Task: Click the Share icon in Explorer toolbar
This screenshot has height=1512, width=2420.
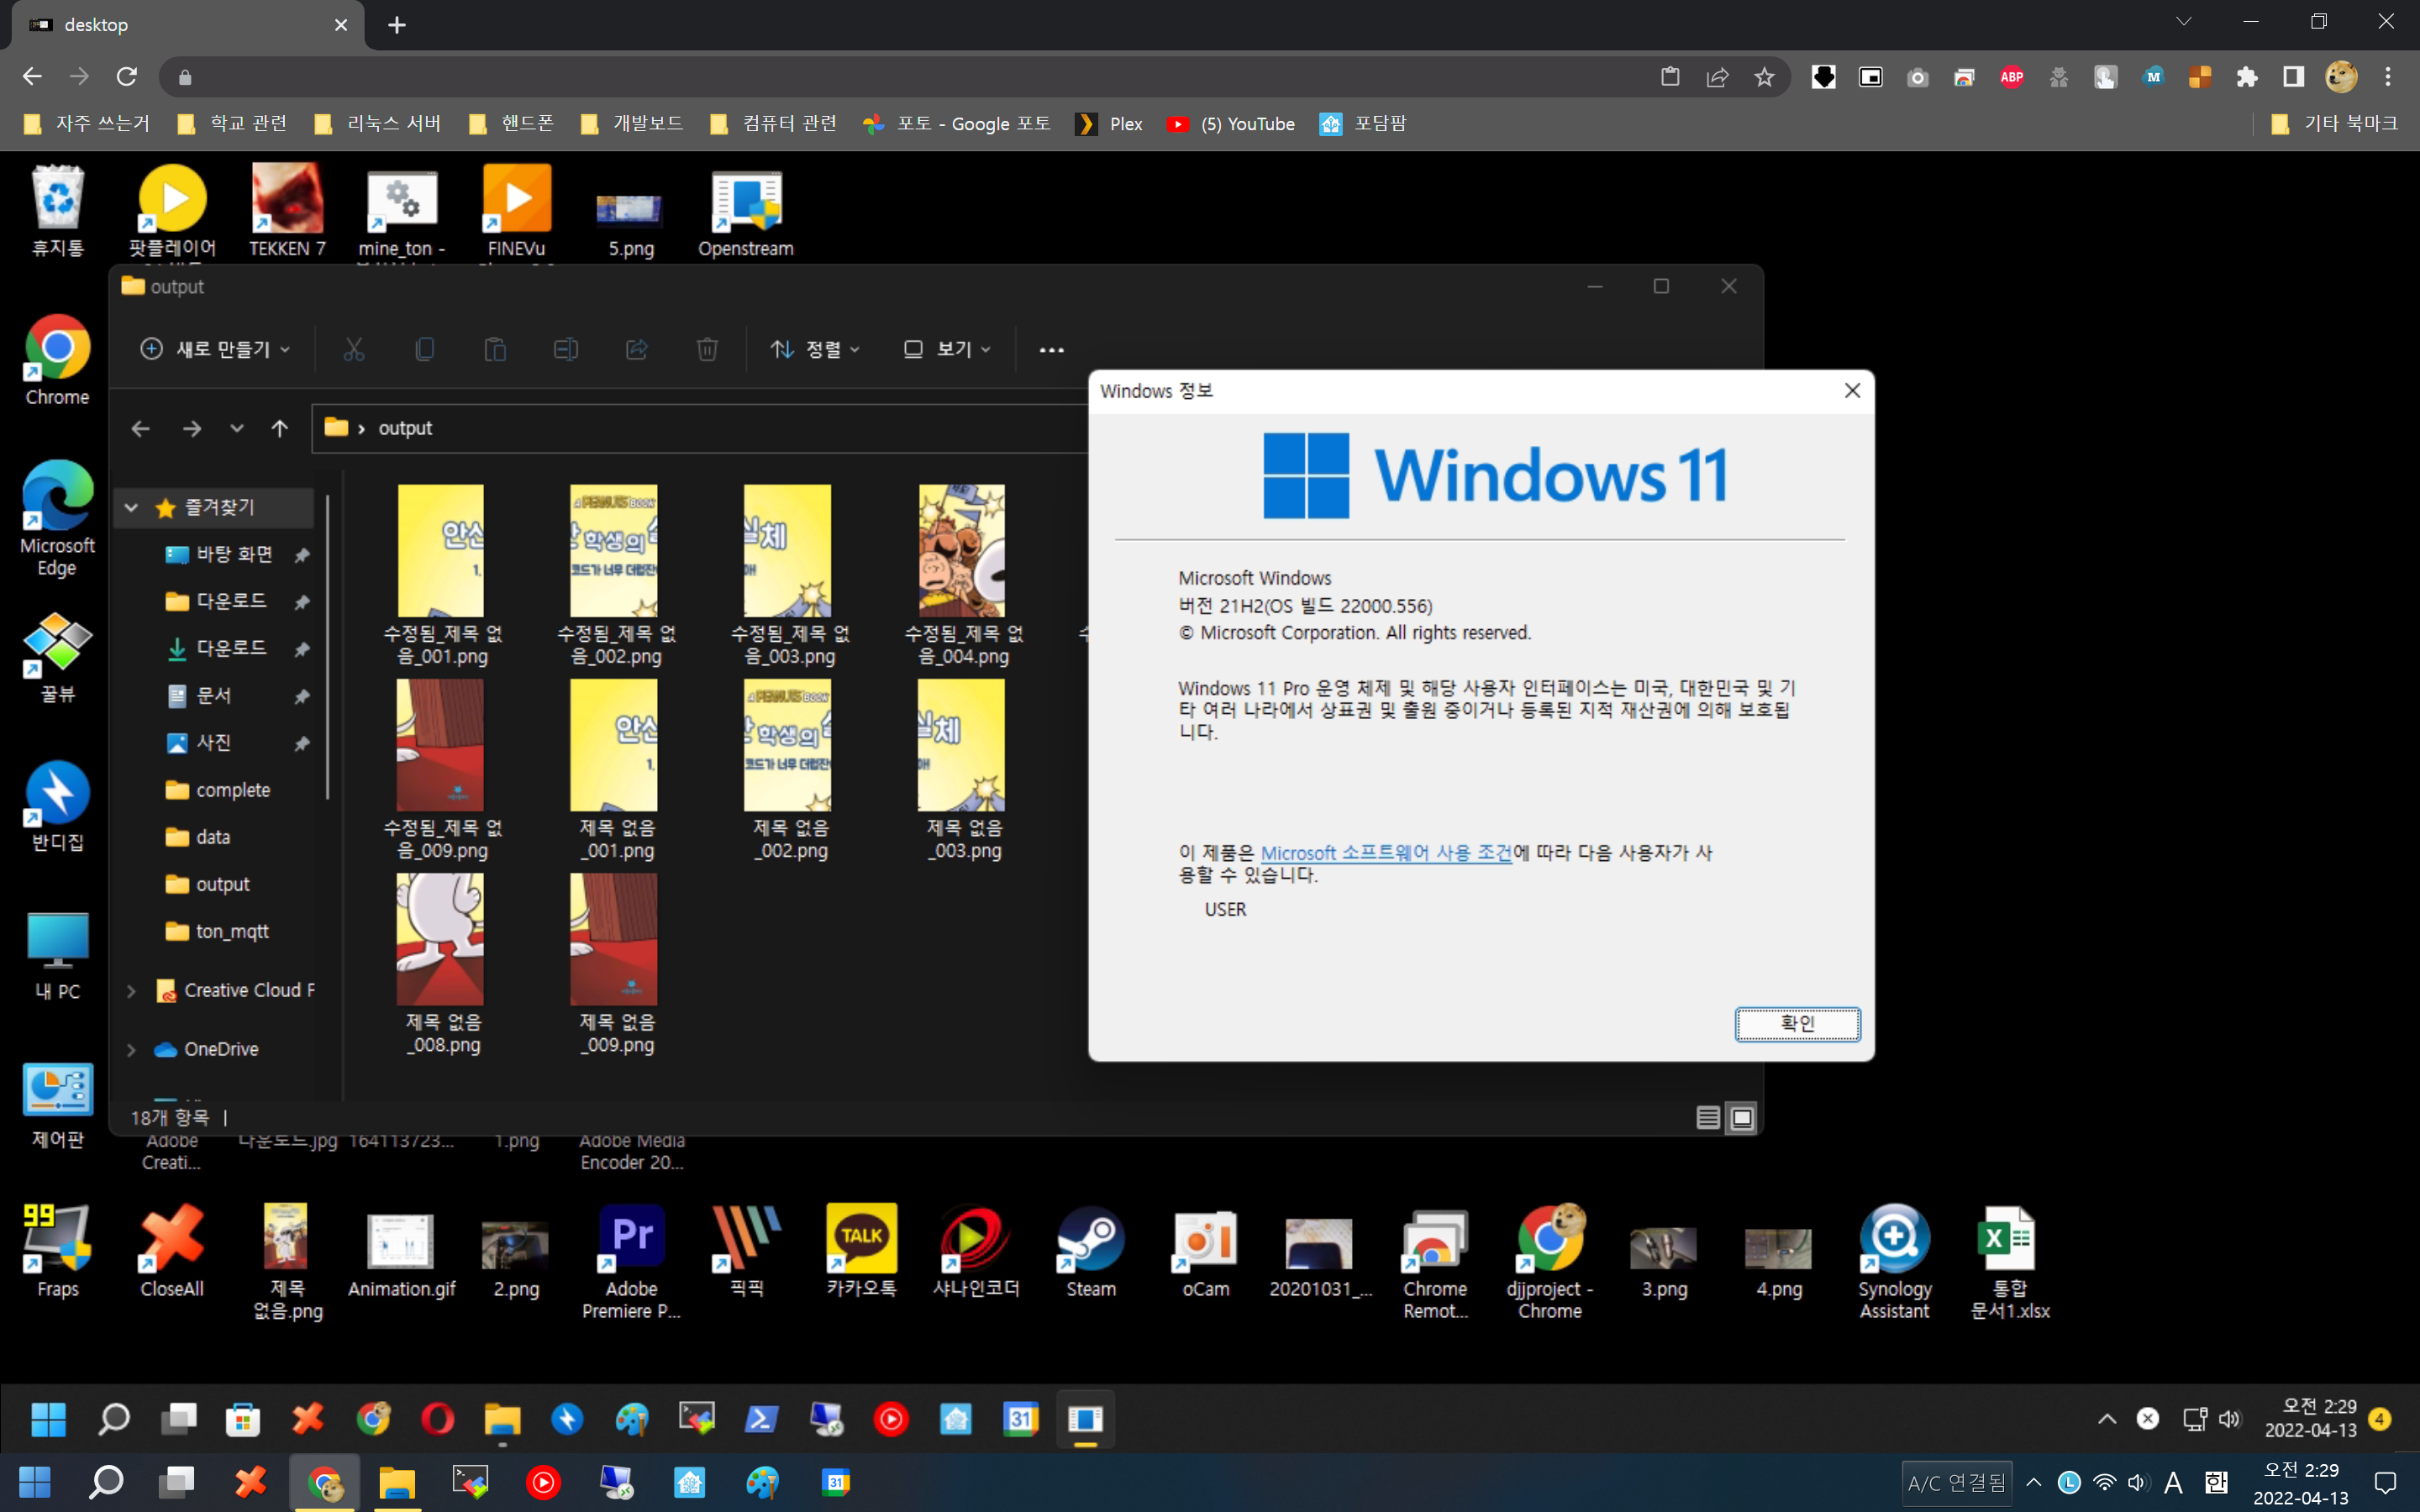Action: point(636,349)
